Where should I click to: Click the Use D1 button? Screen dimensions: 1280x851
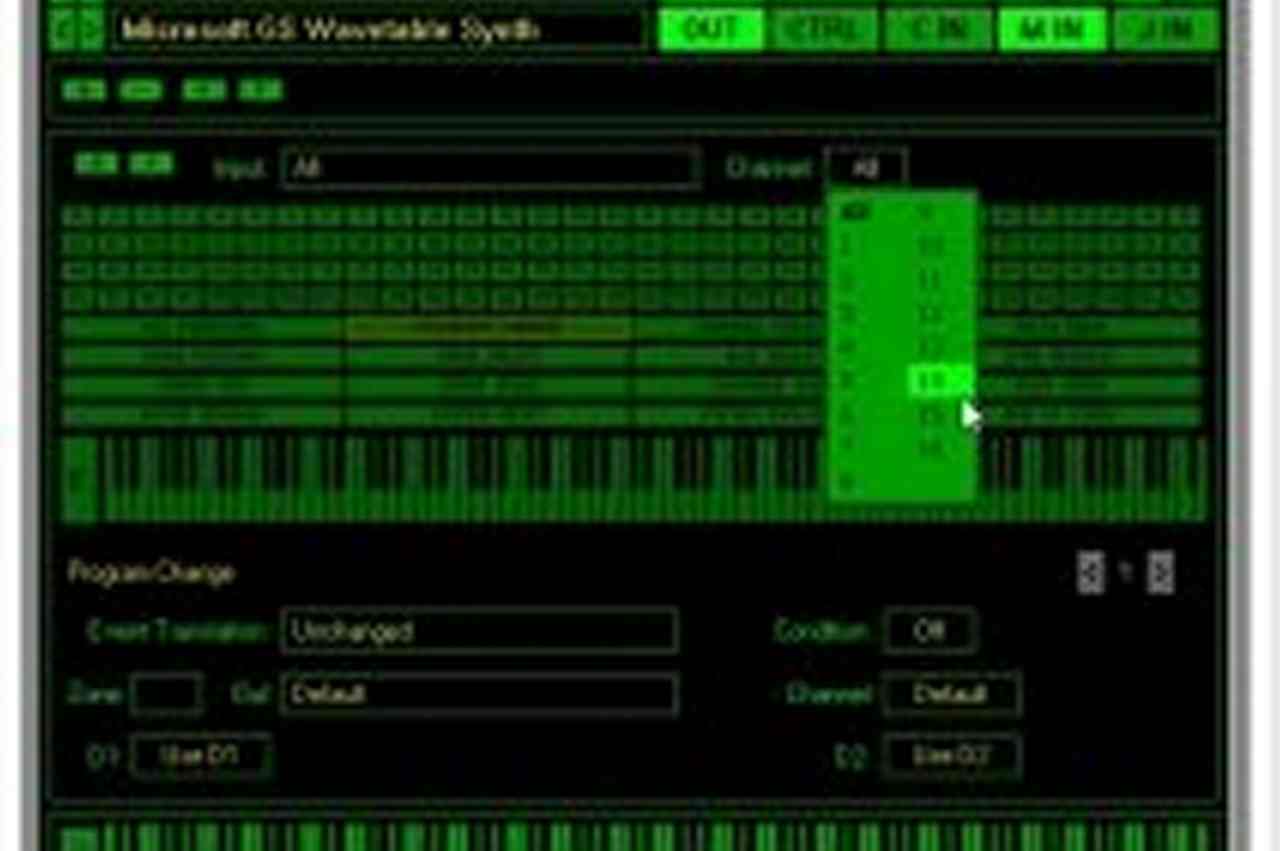[x=200, y=756]
